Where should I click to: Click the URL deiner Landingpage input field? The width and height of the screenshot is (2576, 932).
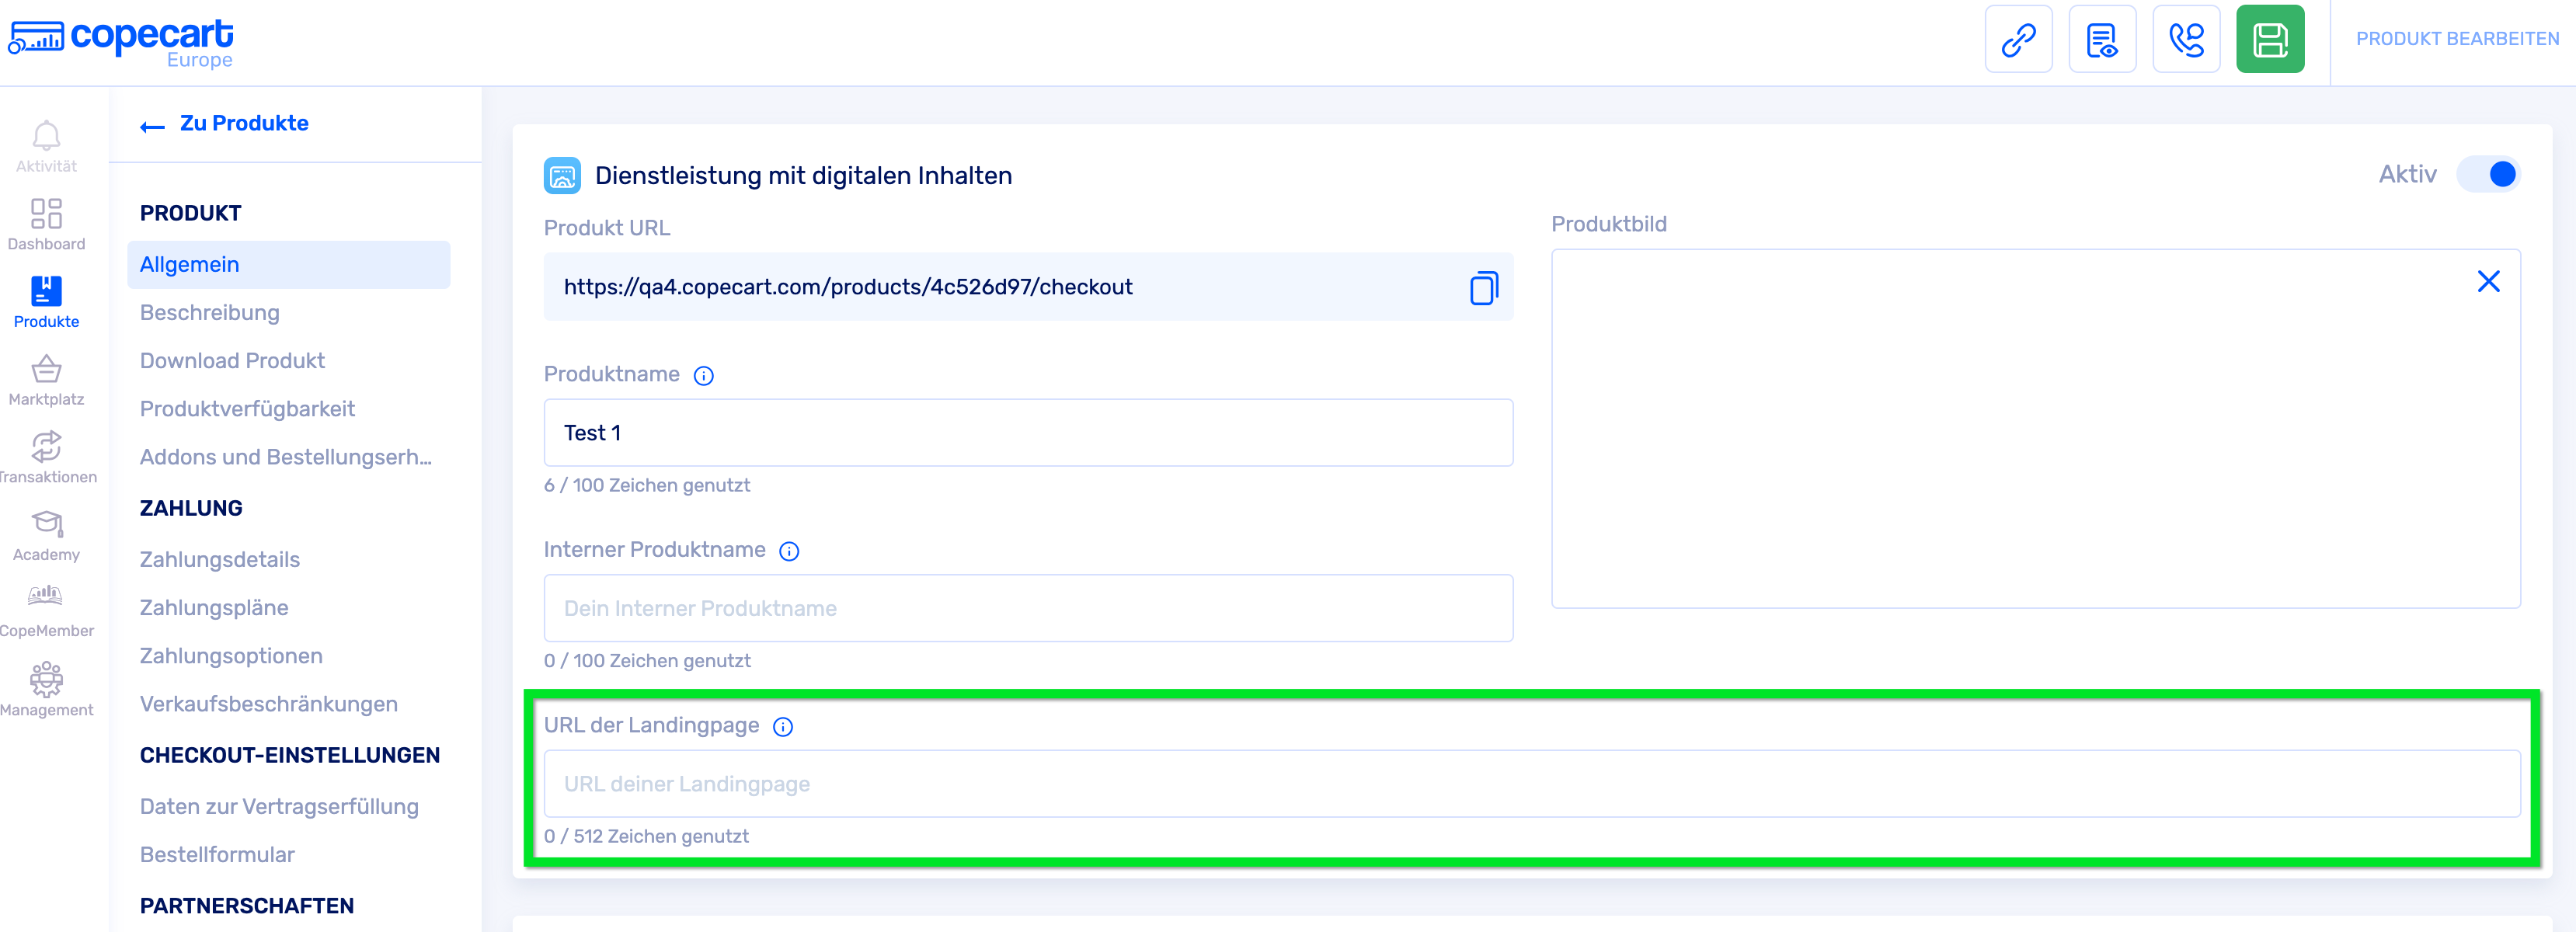[1530, 784]
